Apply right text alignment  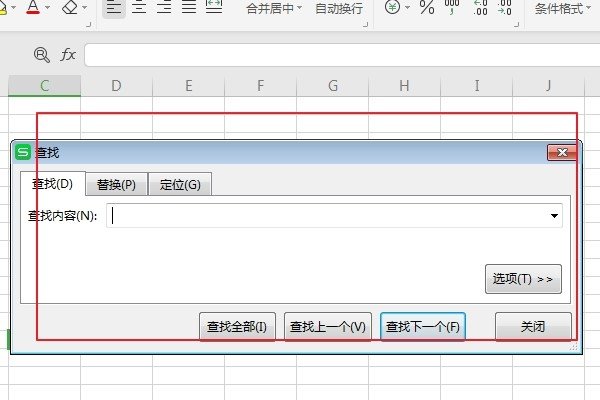tap(164, 7)
